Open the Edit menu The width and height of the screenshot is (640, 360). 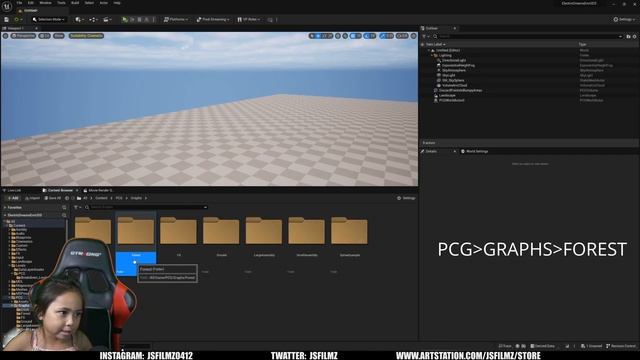31,3
